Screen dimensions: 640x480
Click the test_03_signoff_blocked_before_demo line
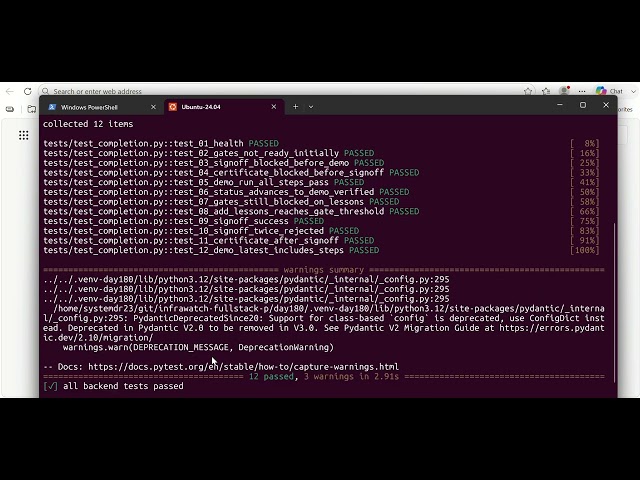(x=214, y=163)
